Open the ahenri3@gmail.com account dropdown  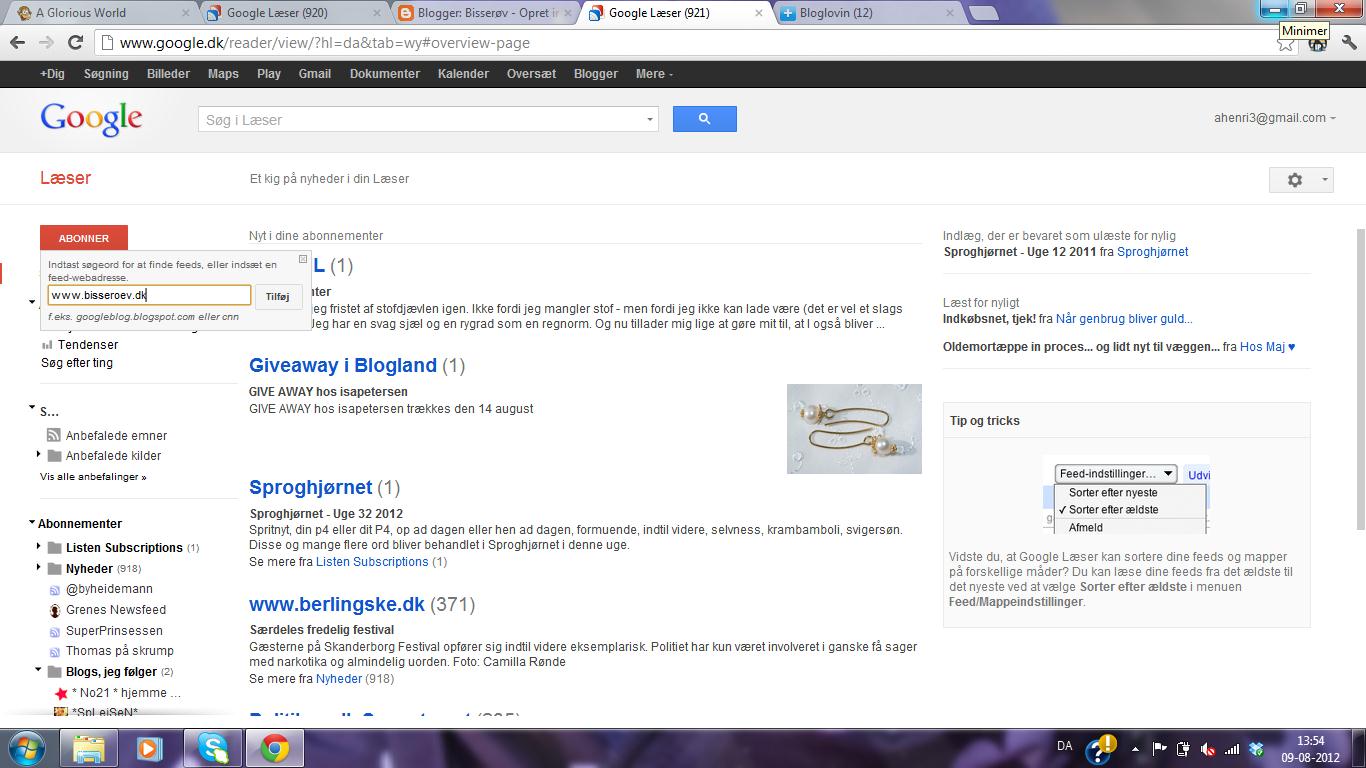(1275, 118)
